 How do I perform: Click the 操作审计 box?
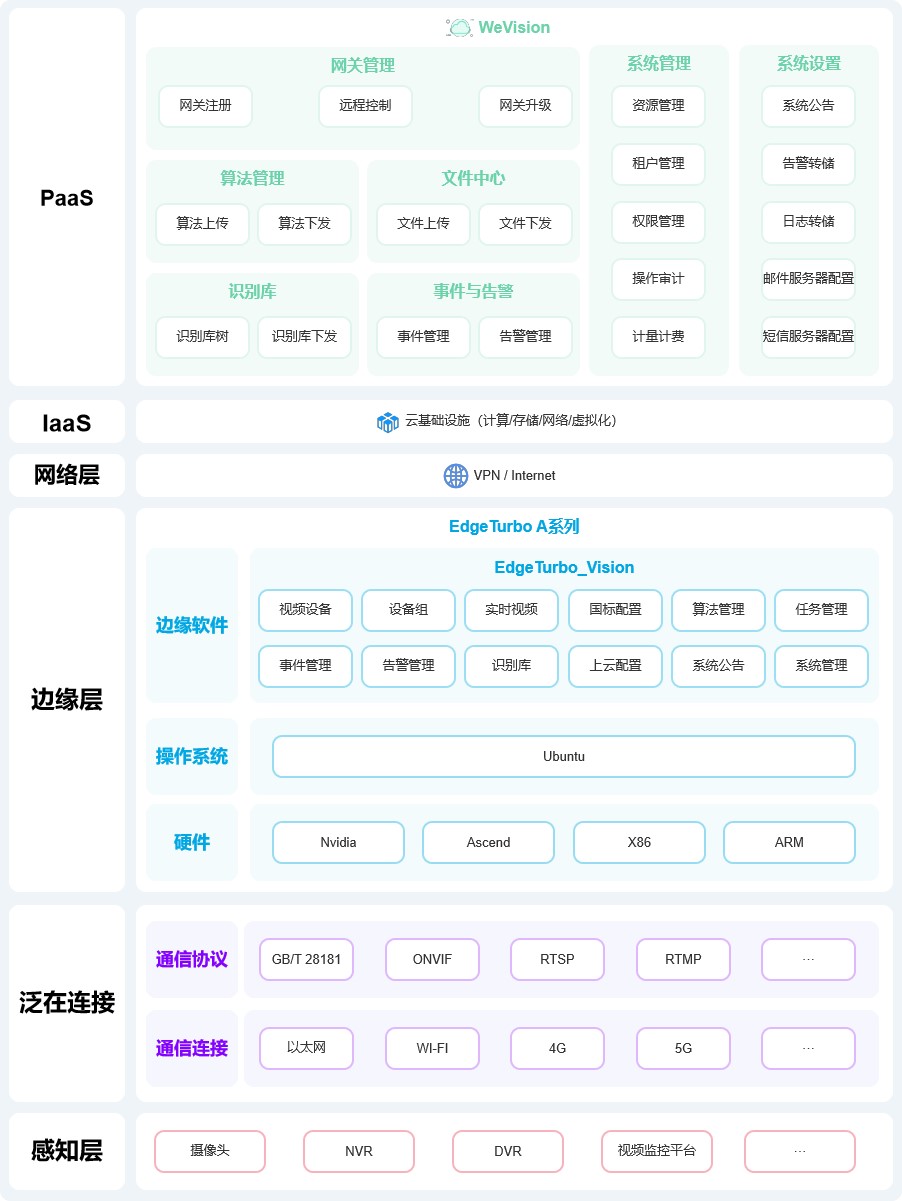(658, 279)
